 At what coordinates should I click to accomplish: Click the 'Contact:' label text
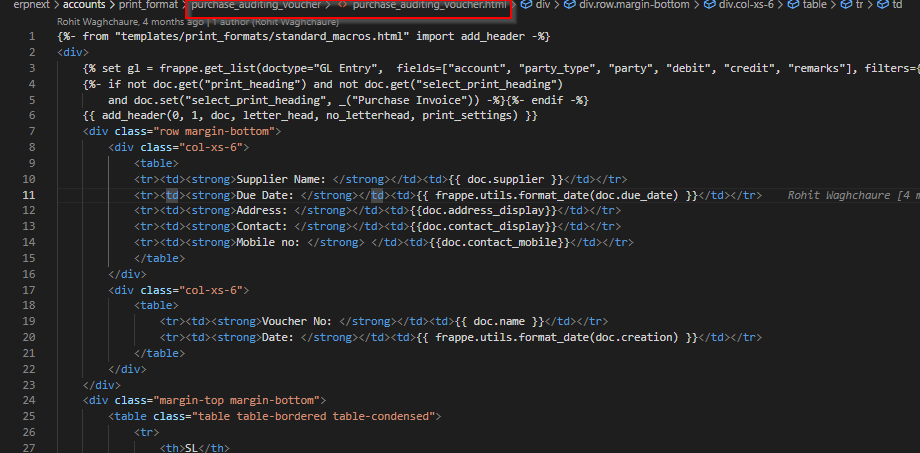pyautogui.click(x=262, y=226)
